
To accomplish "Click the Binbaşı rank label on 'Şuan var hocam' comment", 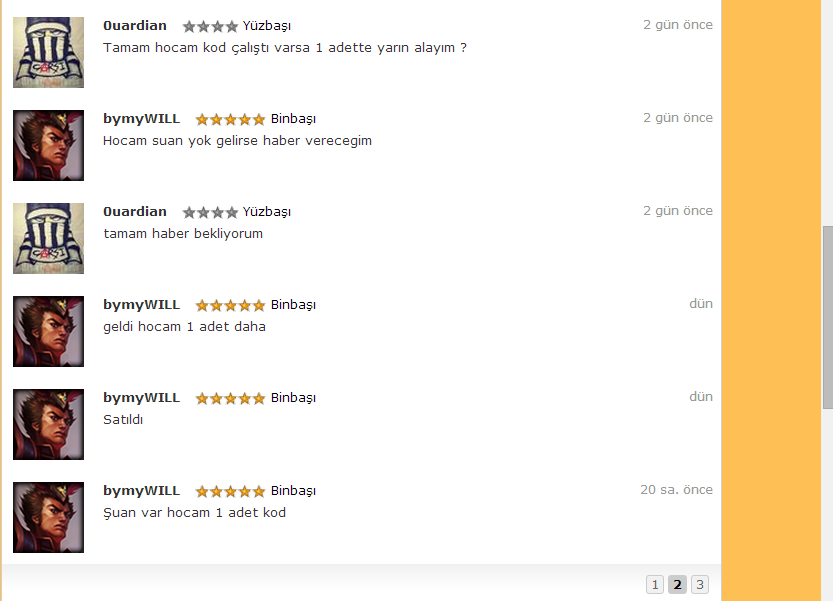I will click(293, 491).
